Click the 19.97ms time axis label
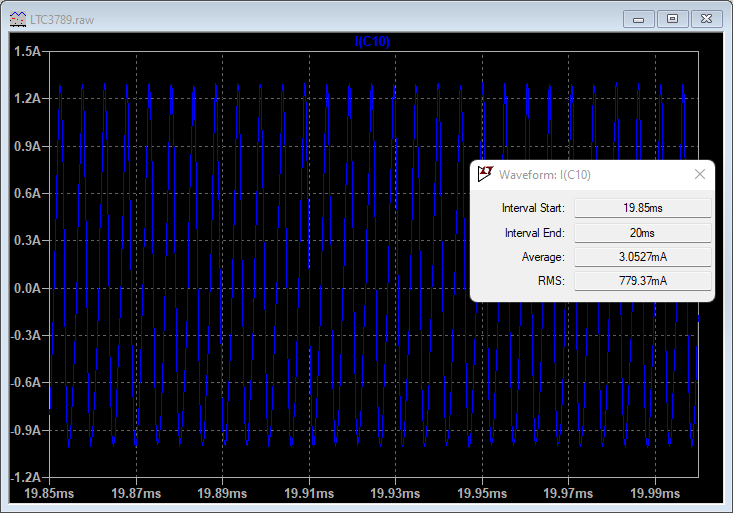Screen dimensions: 733x513 coord(568,493)
